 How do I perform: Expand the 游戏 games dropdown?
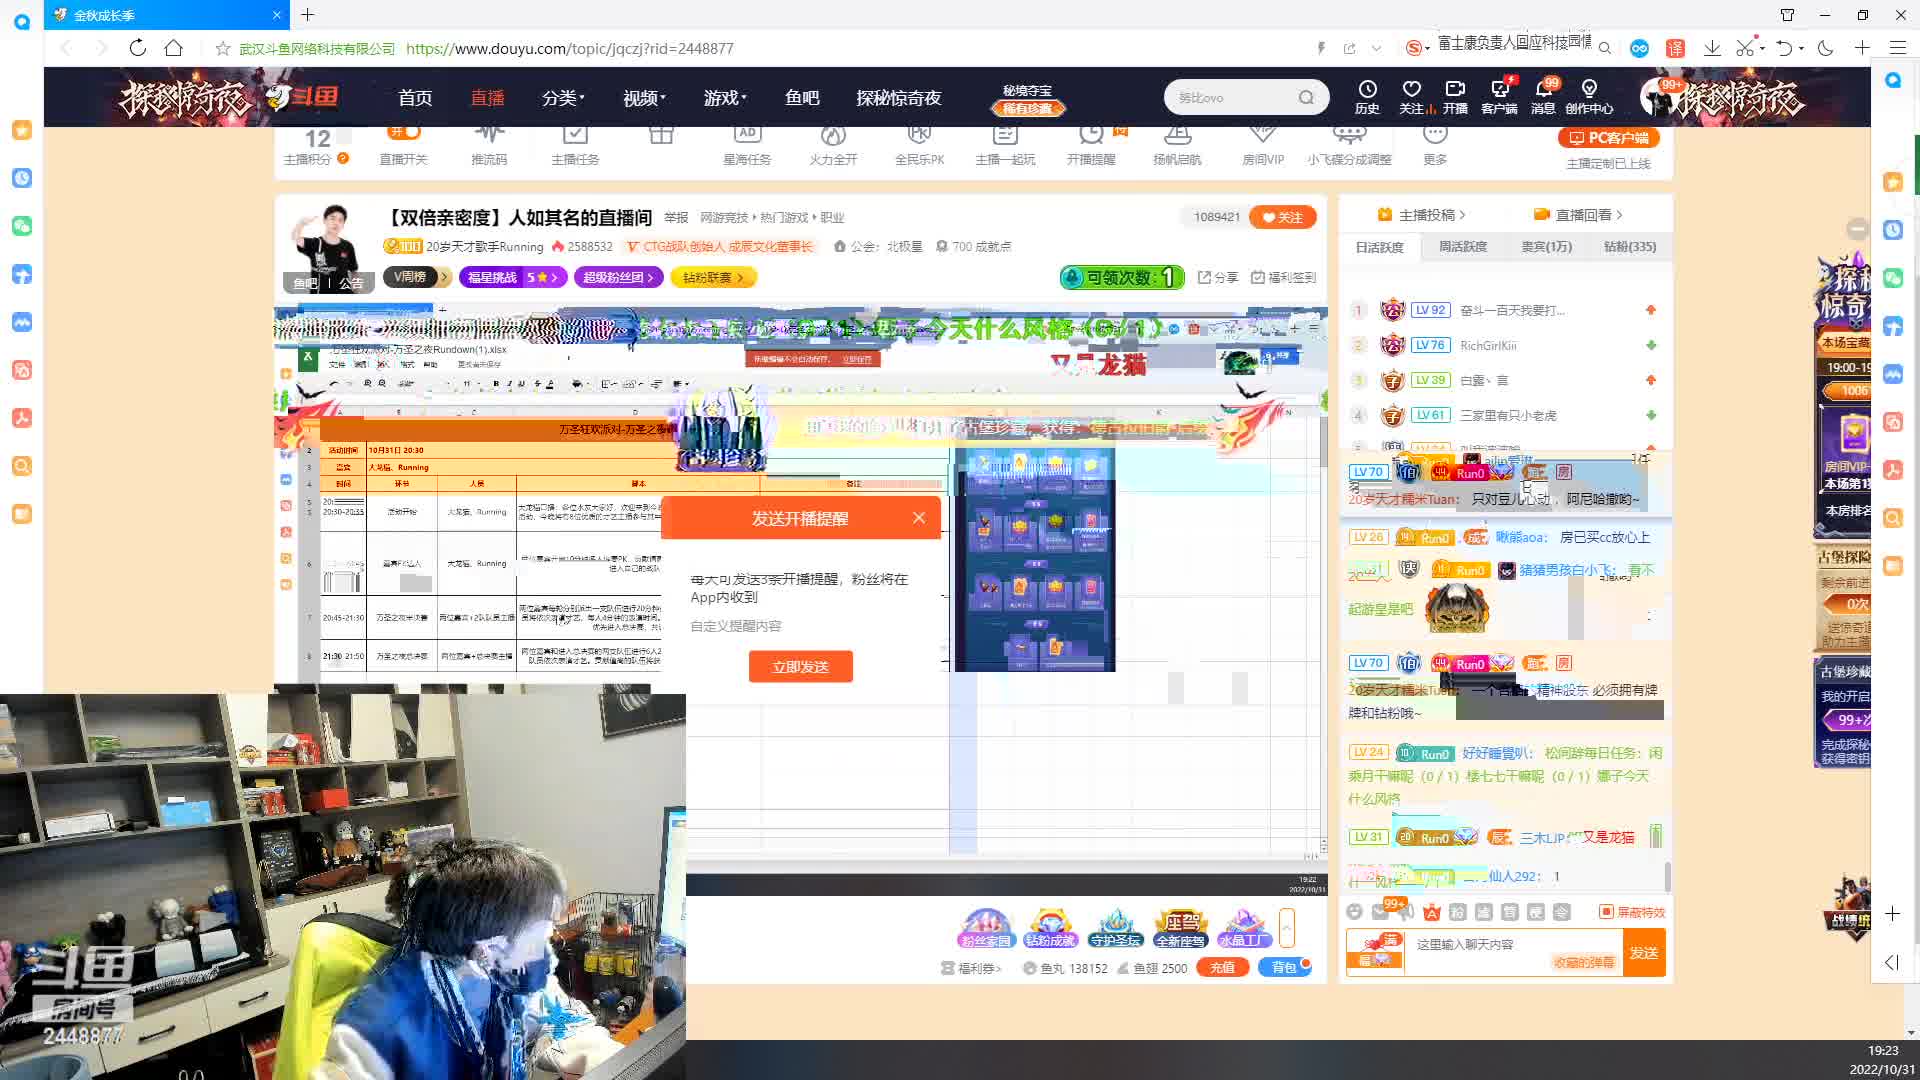pos(725,97)
